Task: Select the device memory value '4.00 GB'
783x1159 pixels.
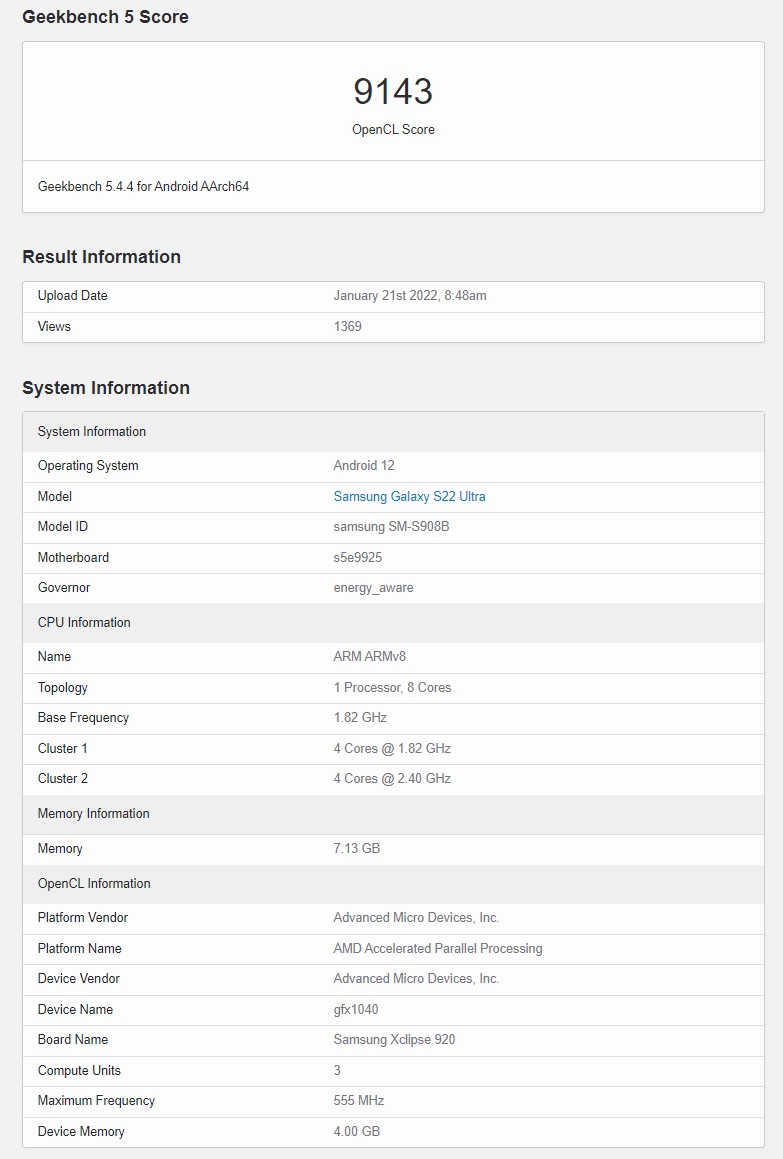Action: (x=356, y=1132)
